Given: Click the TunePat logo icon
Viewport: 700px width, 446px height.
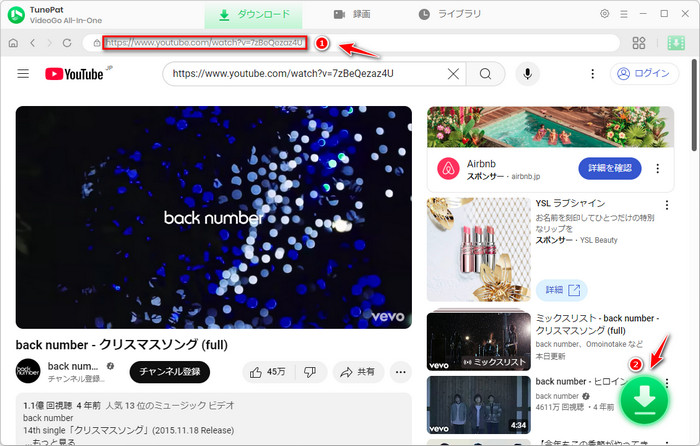Looking at the screenshot, I should [x=17, y=15].
